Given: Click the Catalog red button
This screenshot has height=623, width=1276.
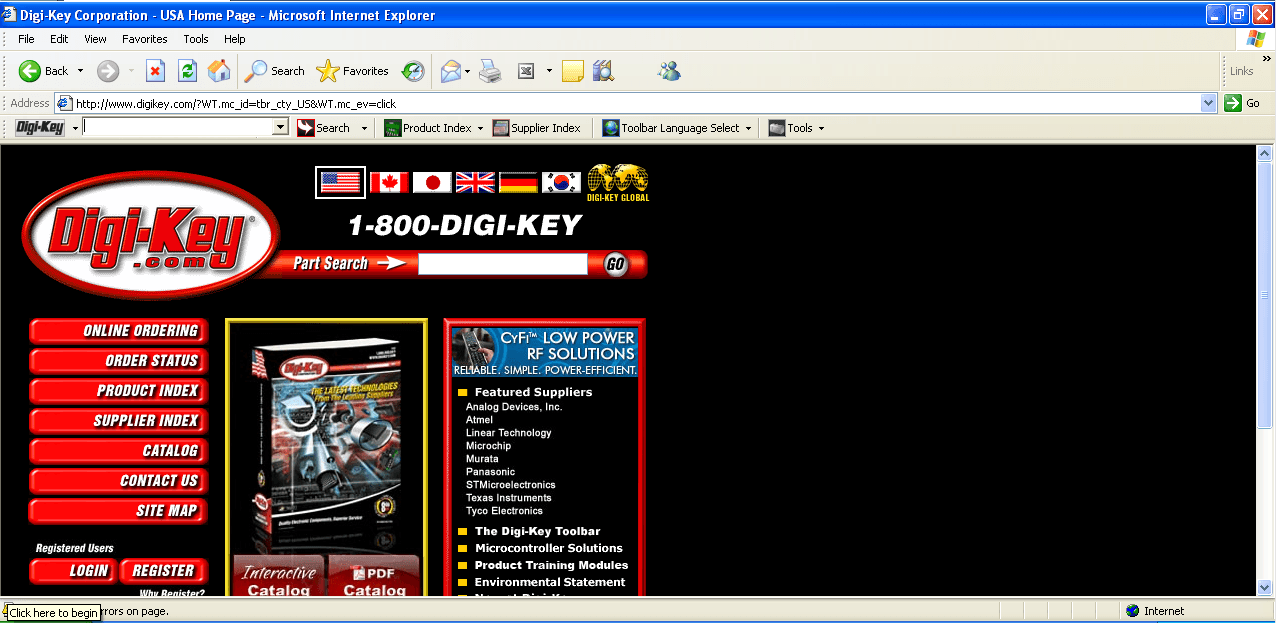Looking at the screenshot, I should click(118, 451).
